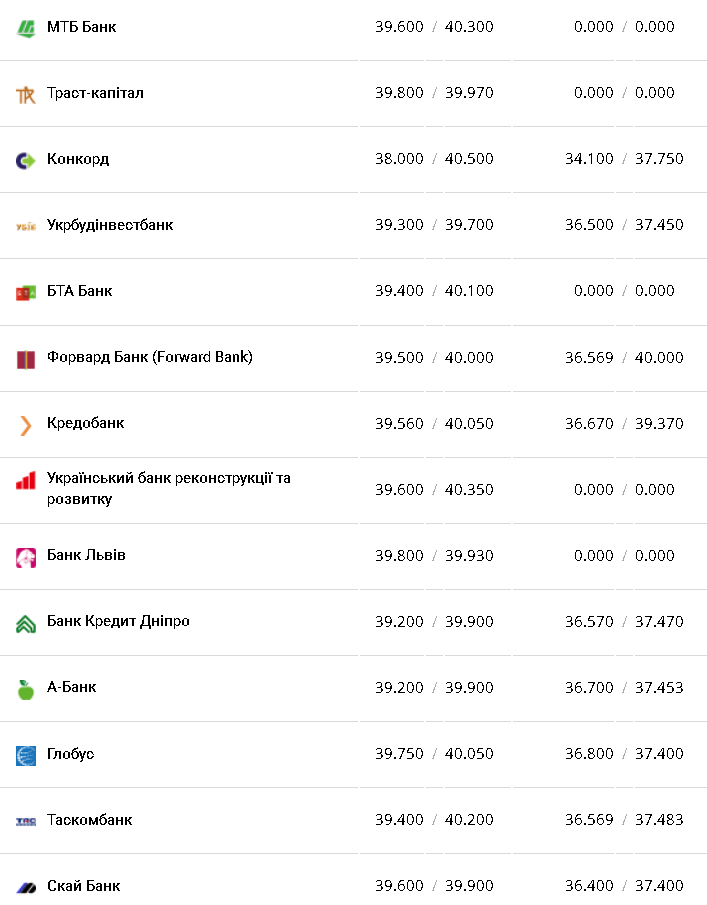Click the МТБ Банк green logo icon
707x905 pixels.
(26, 28)
